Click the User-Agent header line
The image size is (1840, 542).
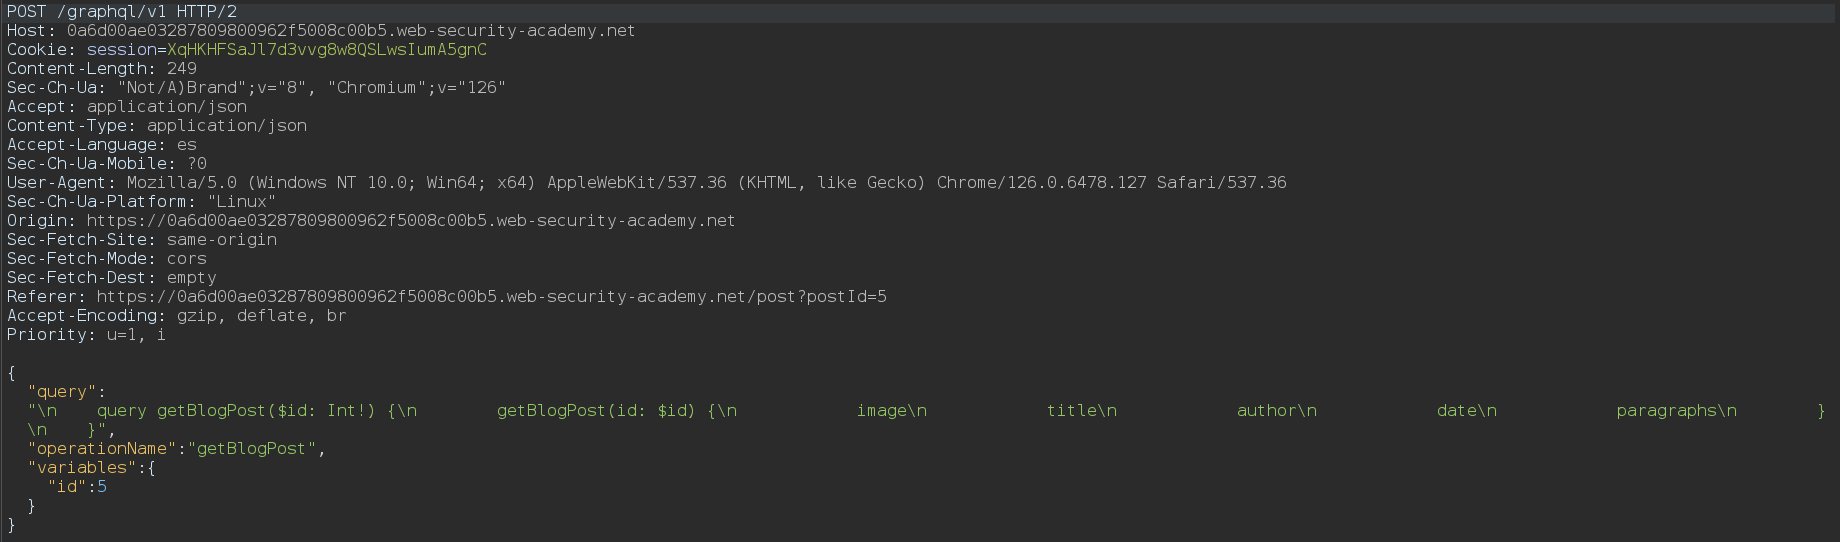tap(647, 183)
